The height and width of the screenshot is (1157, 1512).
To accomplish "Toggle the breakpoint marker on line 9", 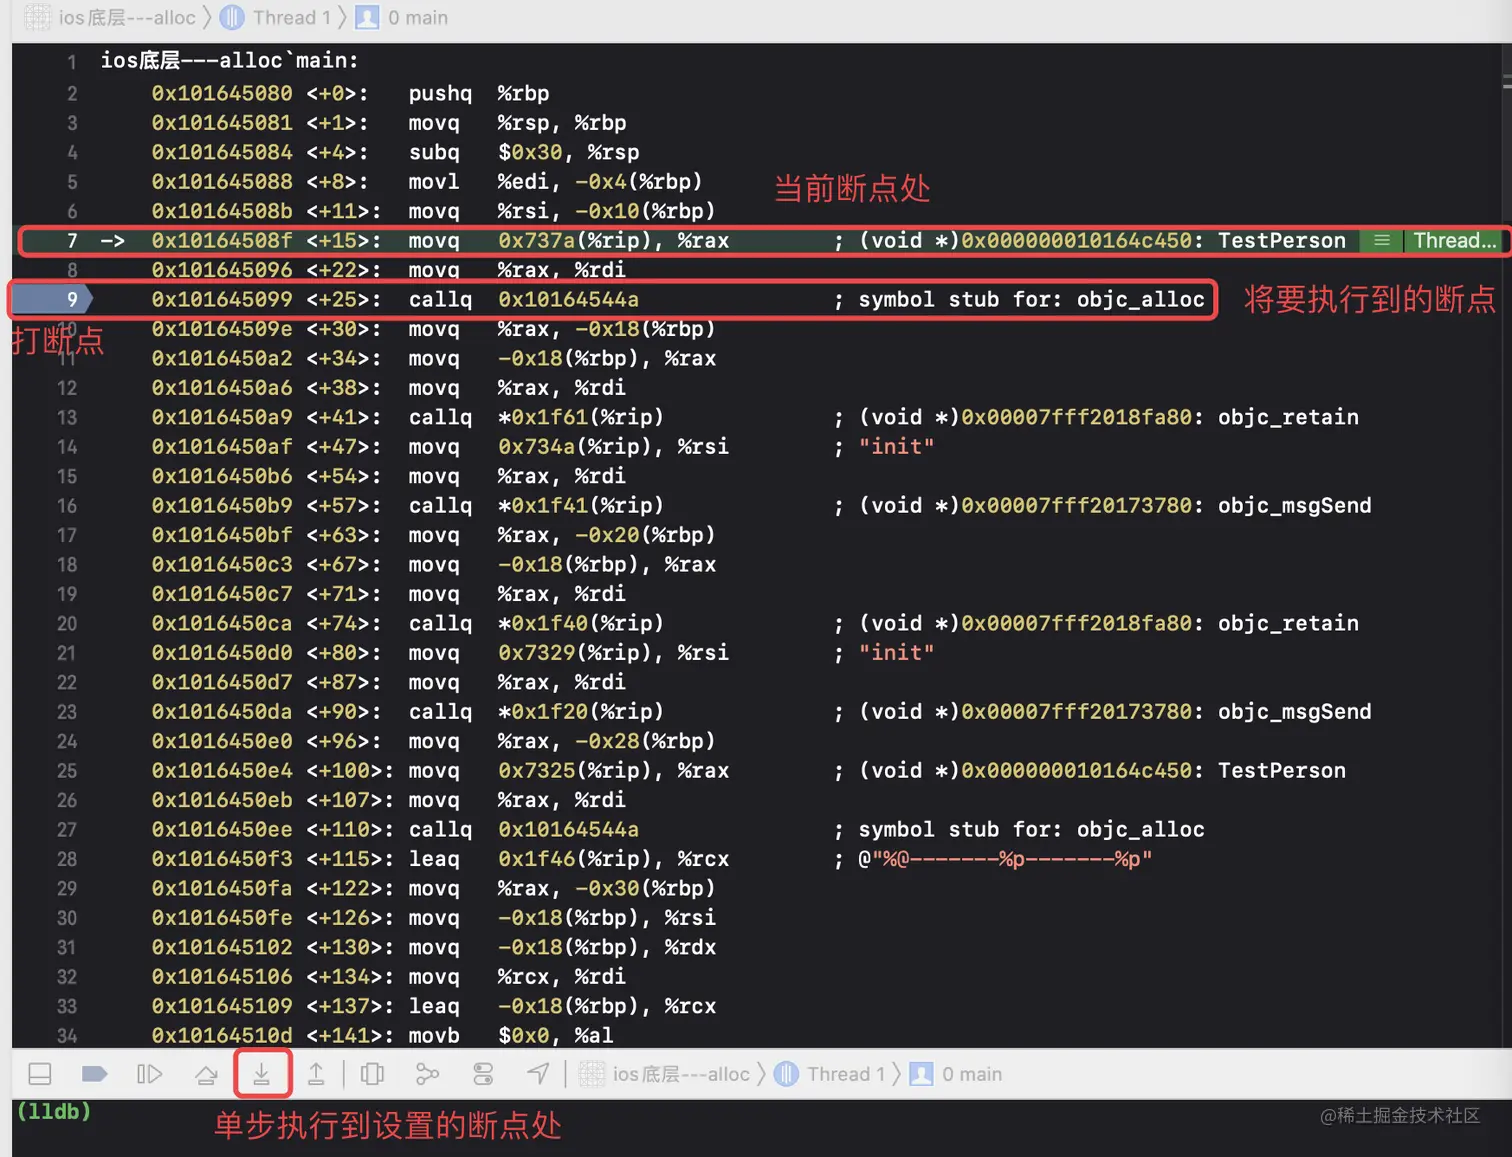I will click(x=50, y=299).
